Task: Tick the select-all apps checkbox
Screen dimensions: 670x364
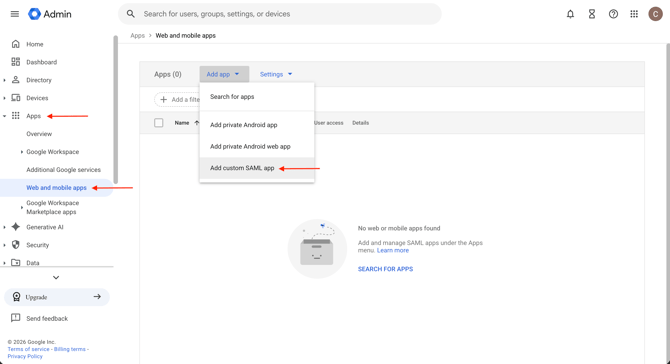Action: pyautogui.click(x=159, y=123)
